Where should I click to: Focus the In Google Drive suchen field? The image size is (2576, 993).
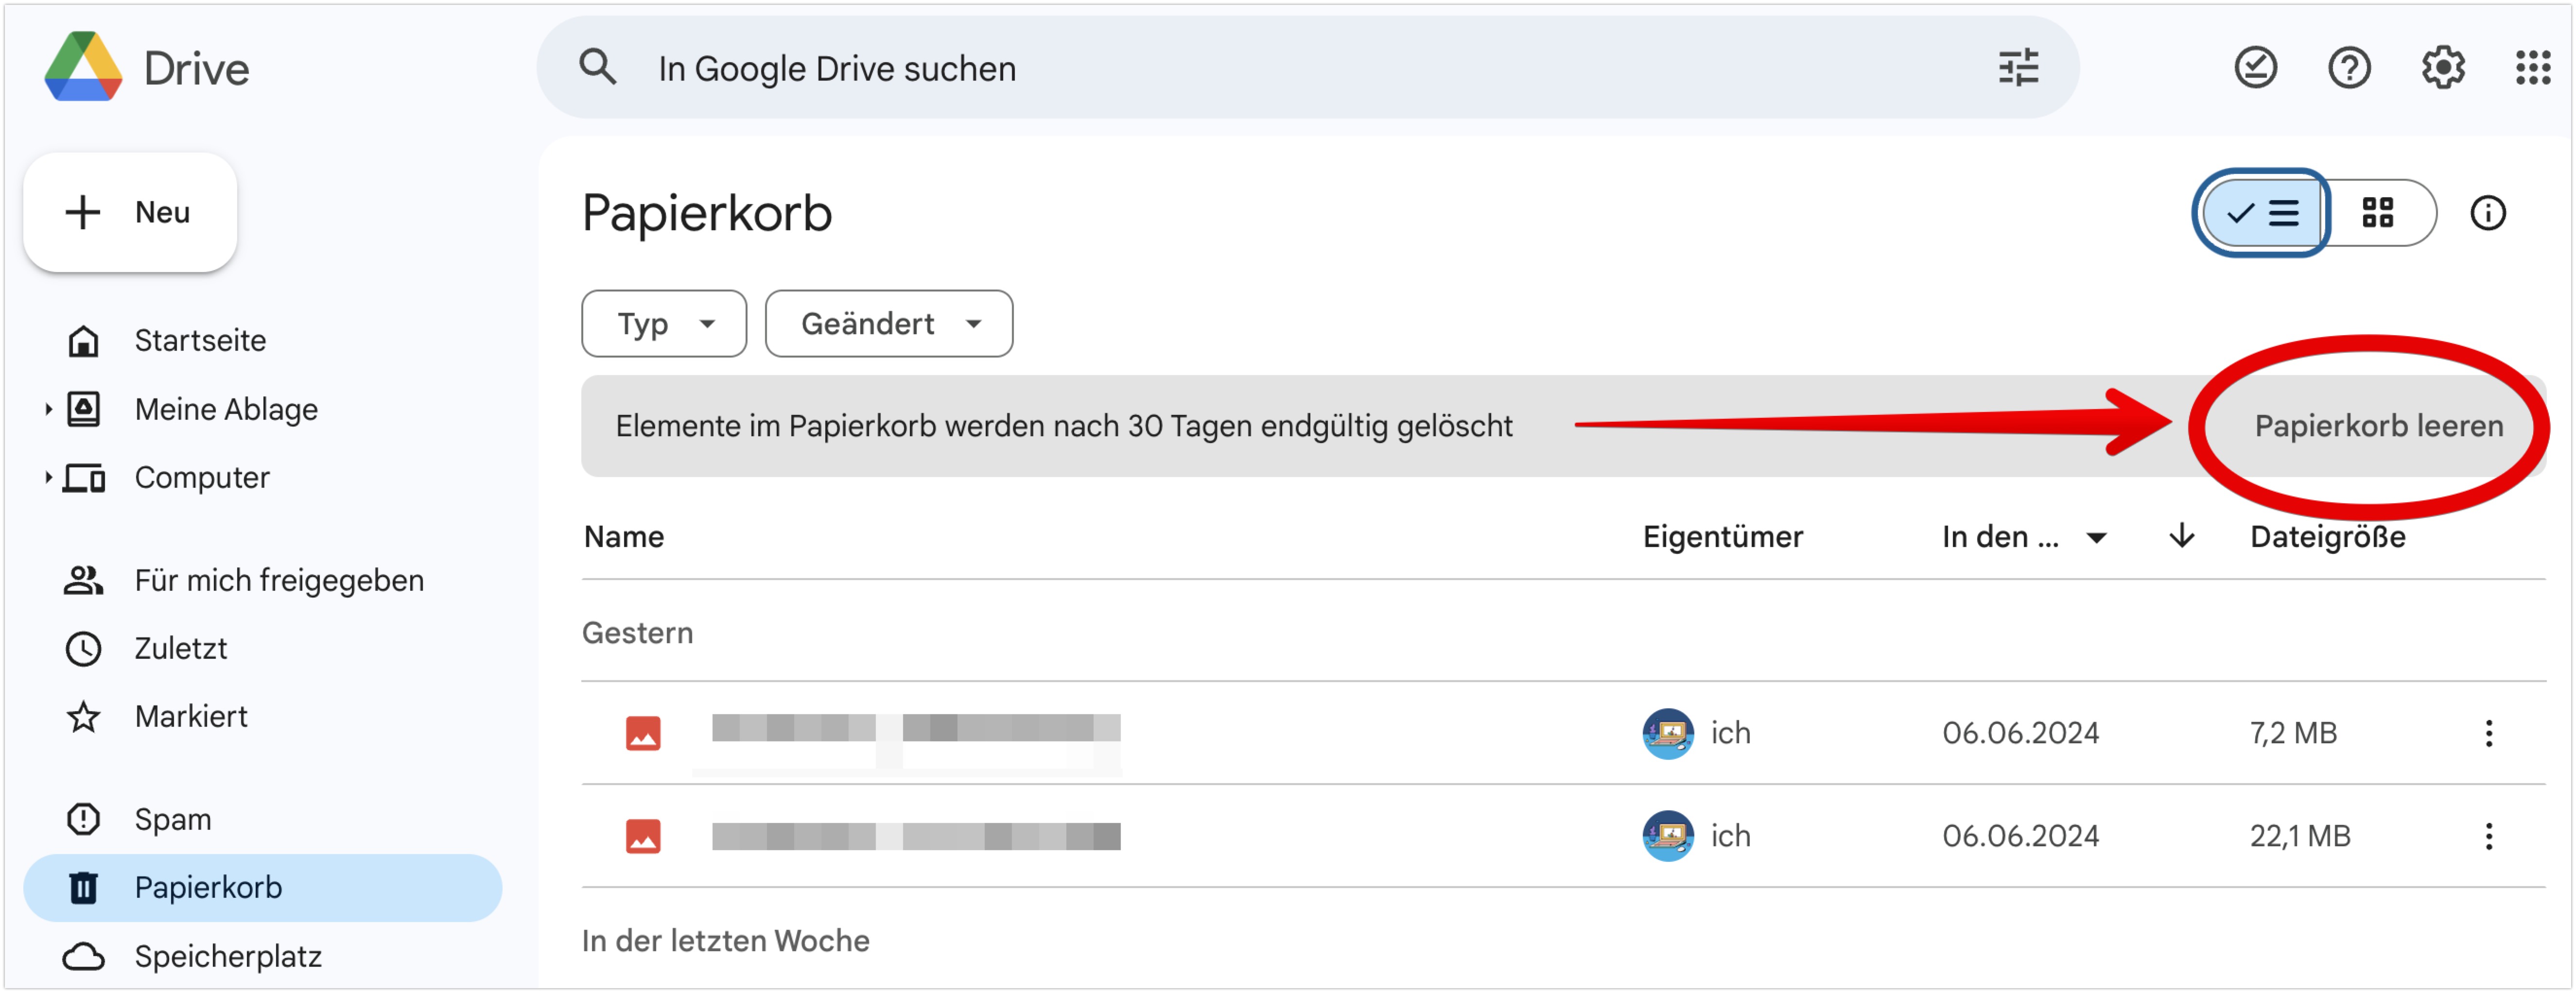pos(1308,68)
